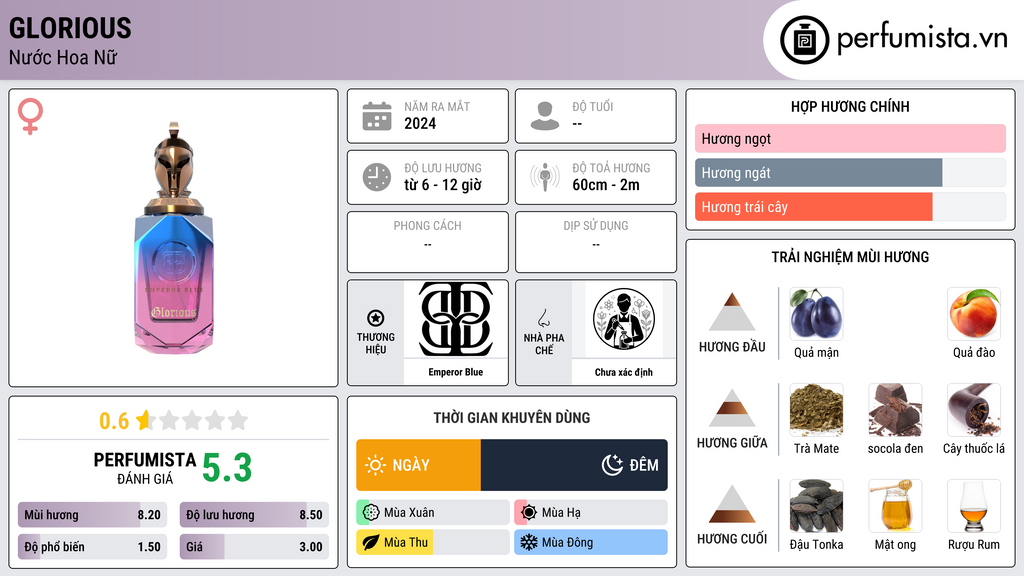The image size is (1024, 576).
Task: Click the Độ phổ biến 1.50 score bar
Action: (93, 547)
